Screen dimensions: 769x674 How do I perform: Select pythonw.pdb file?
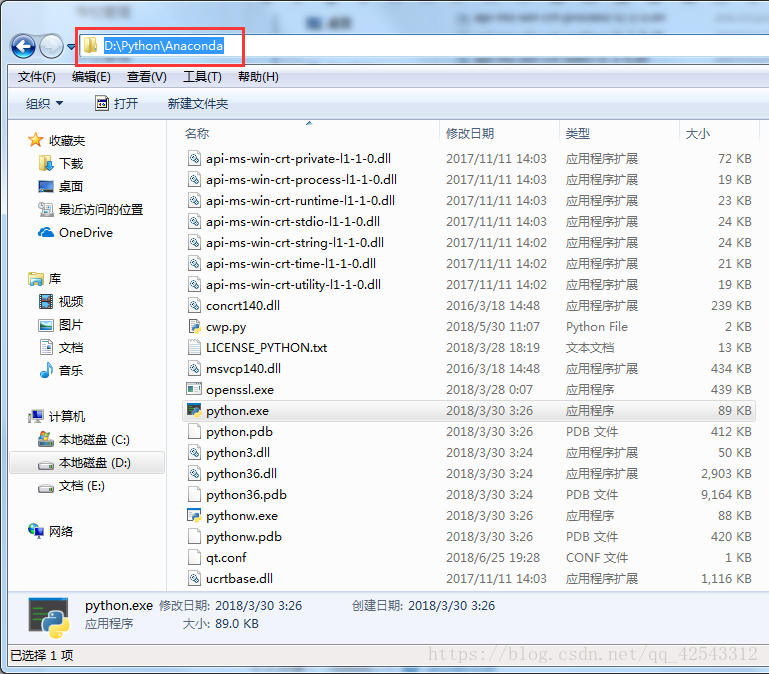click(234, 537)
